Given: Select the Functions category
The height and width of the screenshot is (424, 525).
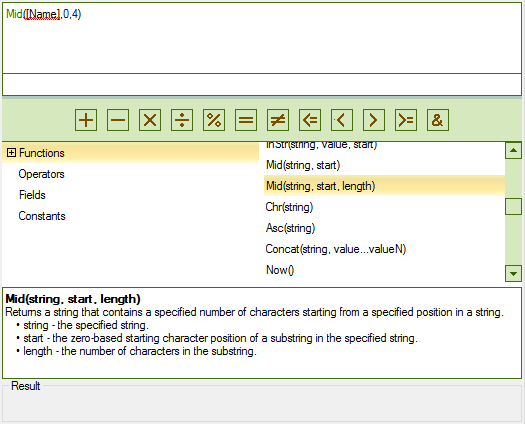Looking at the screenshot, I should [x=130, y=153].
